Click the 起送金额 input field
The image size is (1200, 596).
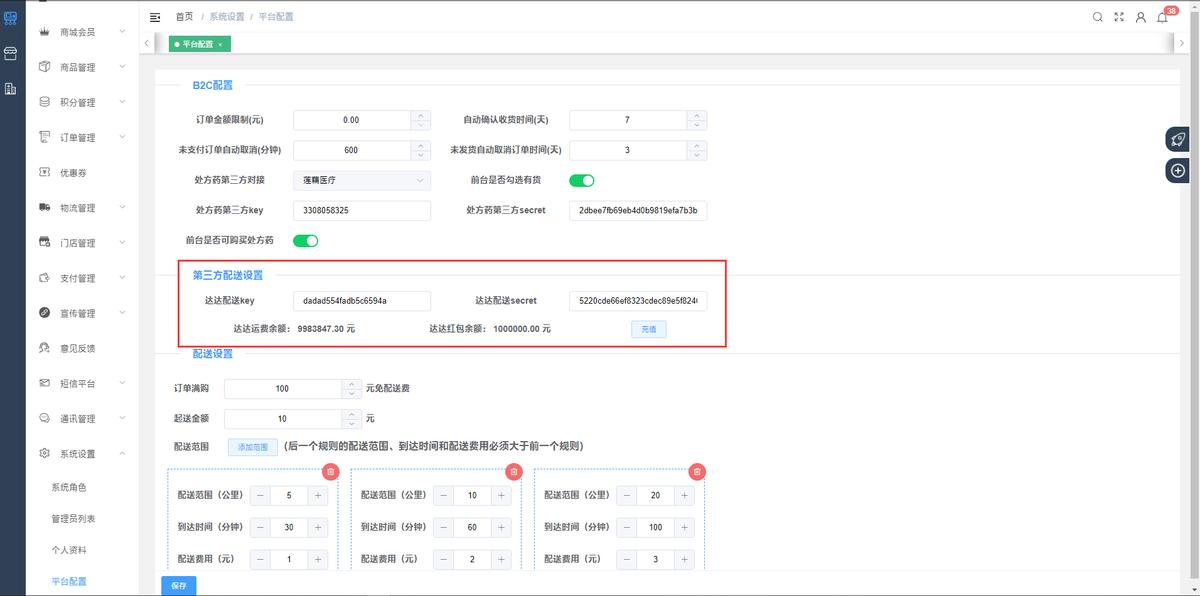coord(283,419)
